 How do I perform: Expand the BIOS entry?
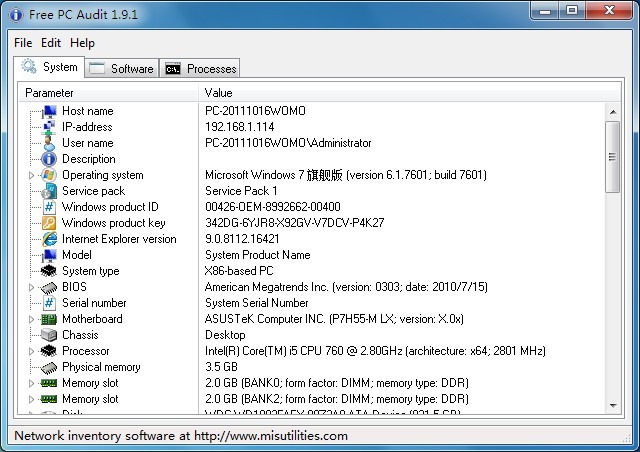click(x=32, y=287)
